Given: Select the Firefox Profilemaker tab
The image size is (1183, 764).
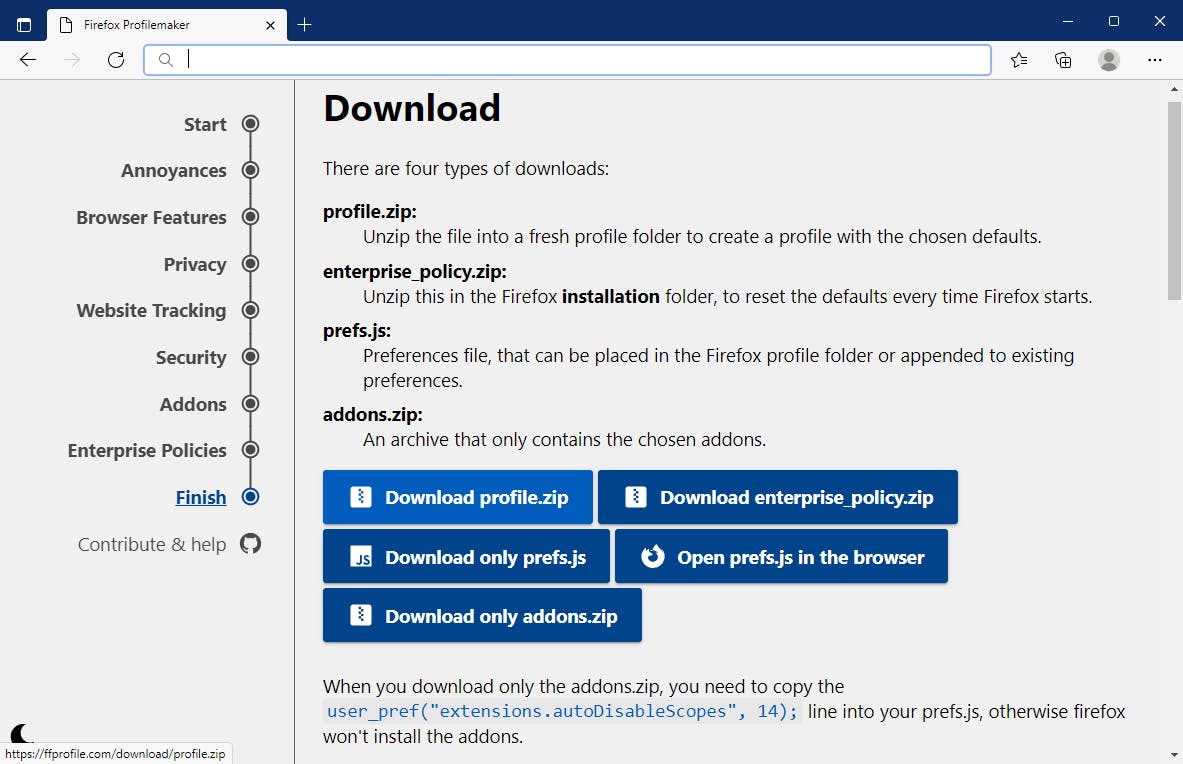Looking at the screenshot, I should pyautogui.click(x=167, y=25).
